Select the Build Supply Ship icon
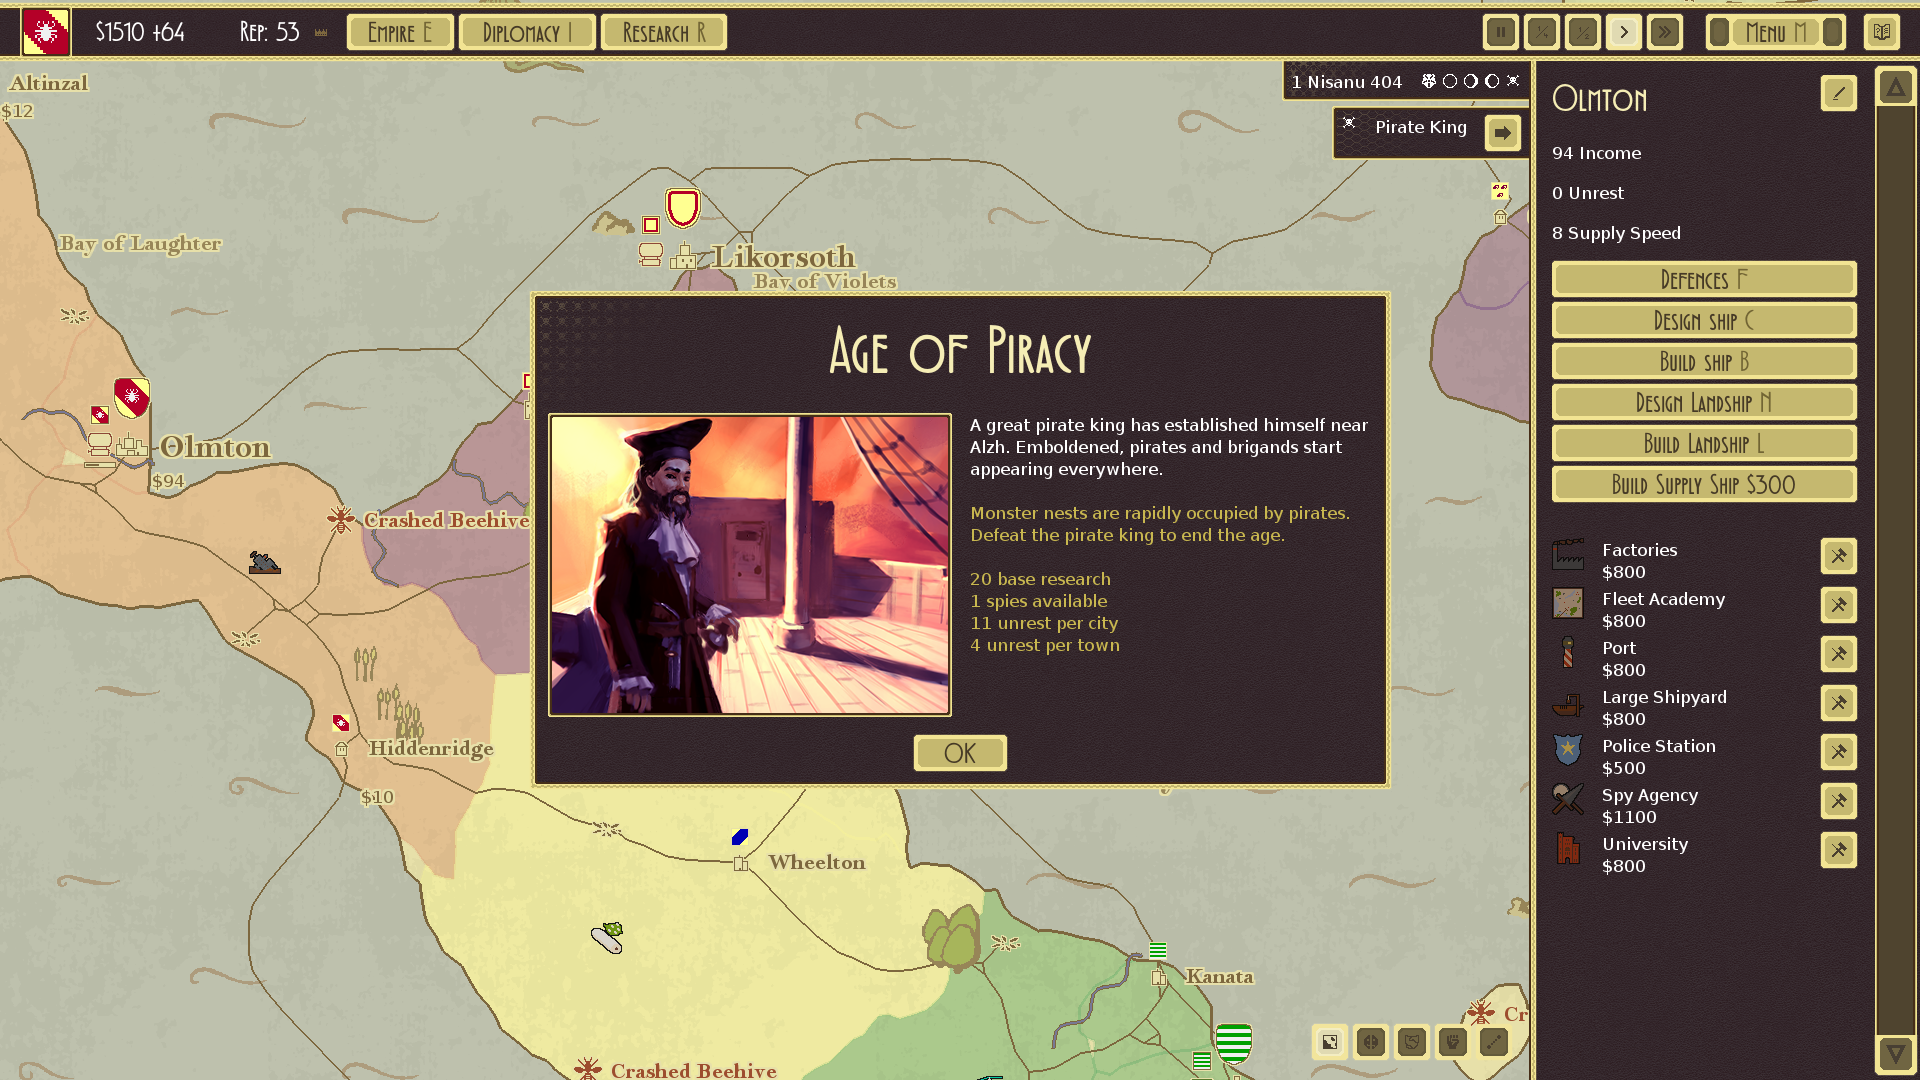 coord(1702,484)
